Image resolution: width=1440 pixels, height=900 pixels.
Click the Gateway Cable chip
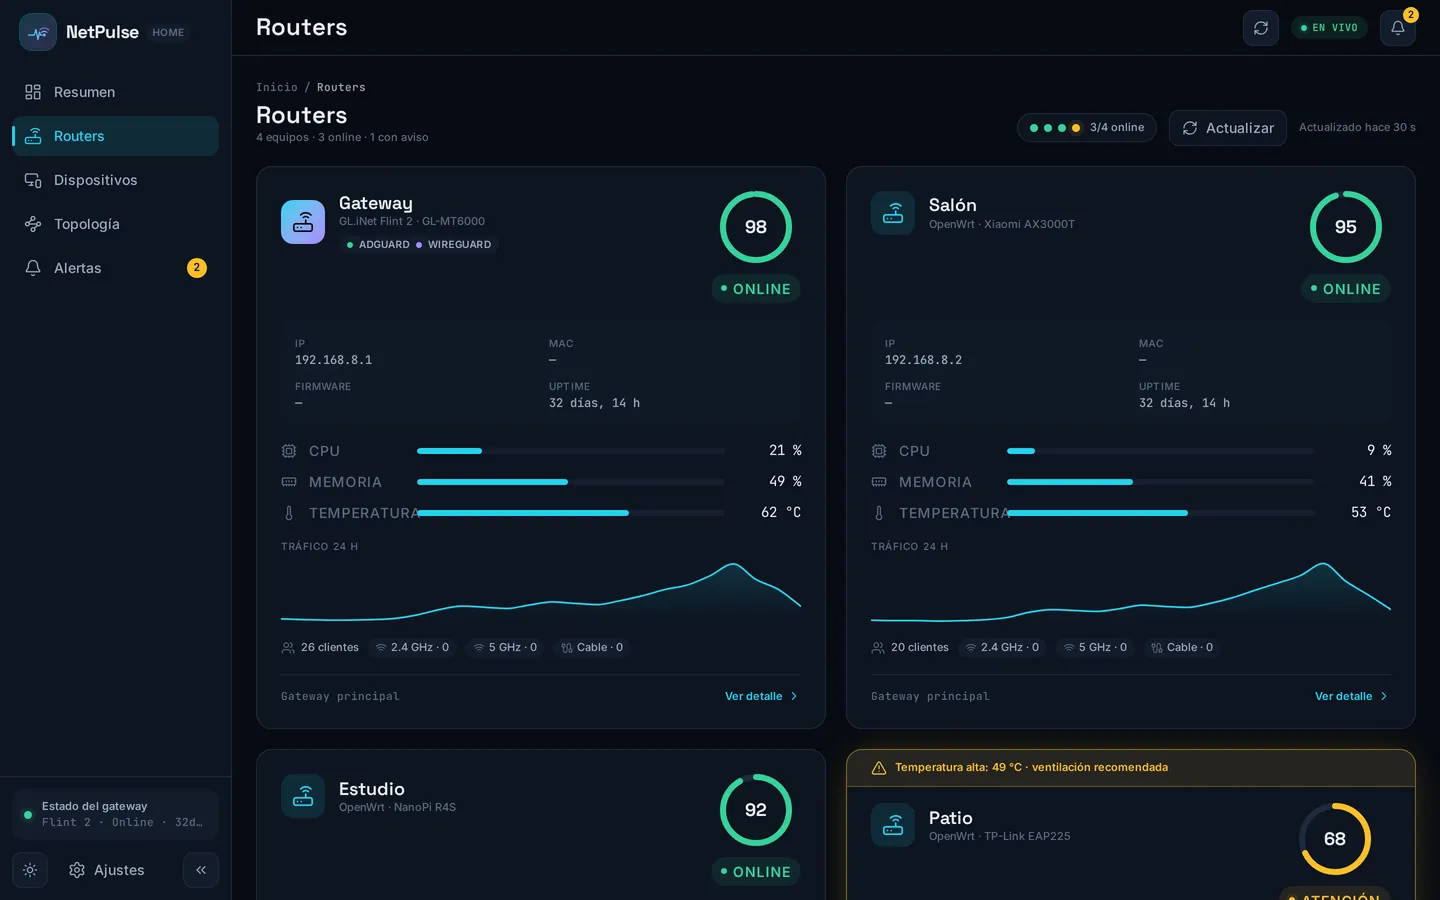[x=593, y=648]
